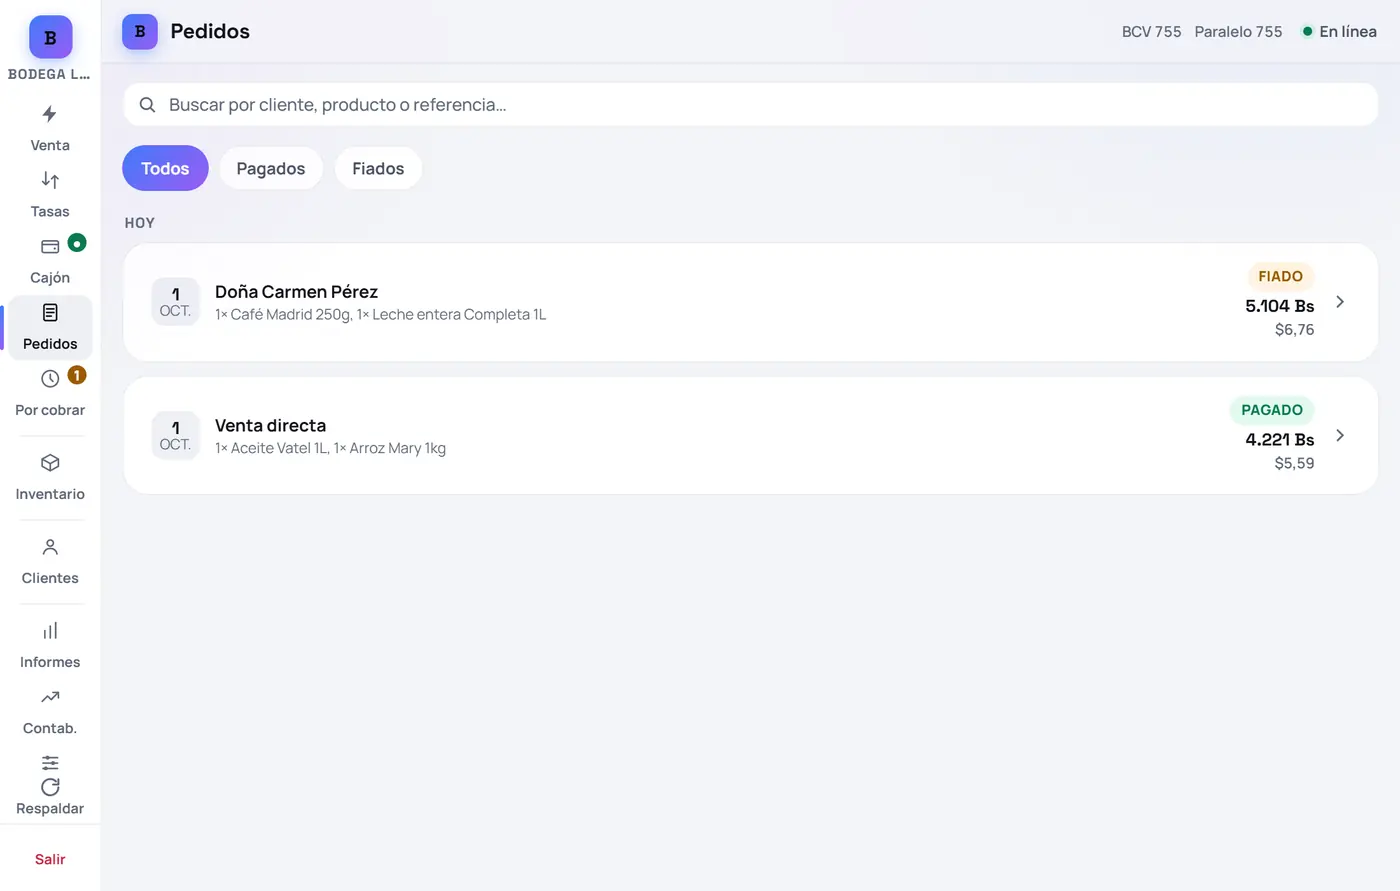1400x891 pixels.
Task: Click the settings sliders icon in sidebar
Action: point(50,762)
